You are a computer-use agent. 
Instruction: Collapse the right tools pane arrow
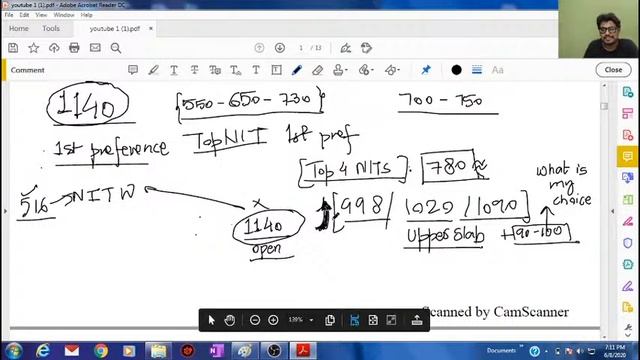click(x=613, y=211)
